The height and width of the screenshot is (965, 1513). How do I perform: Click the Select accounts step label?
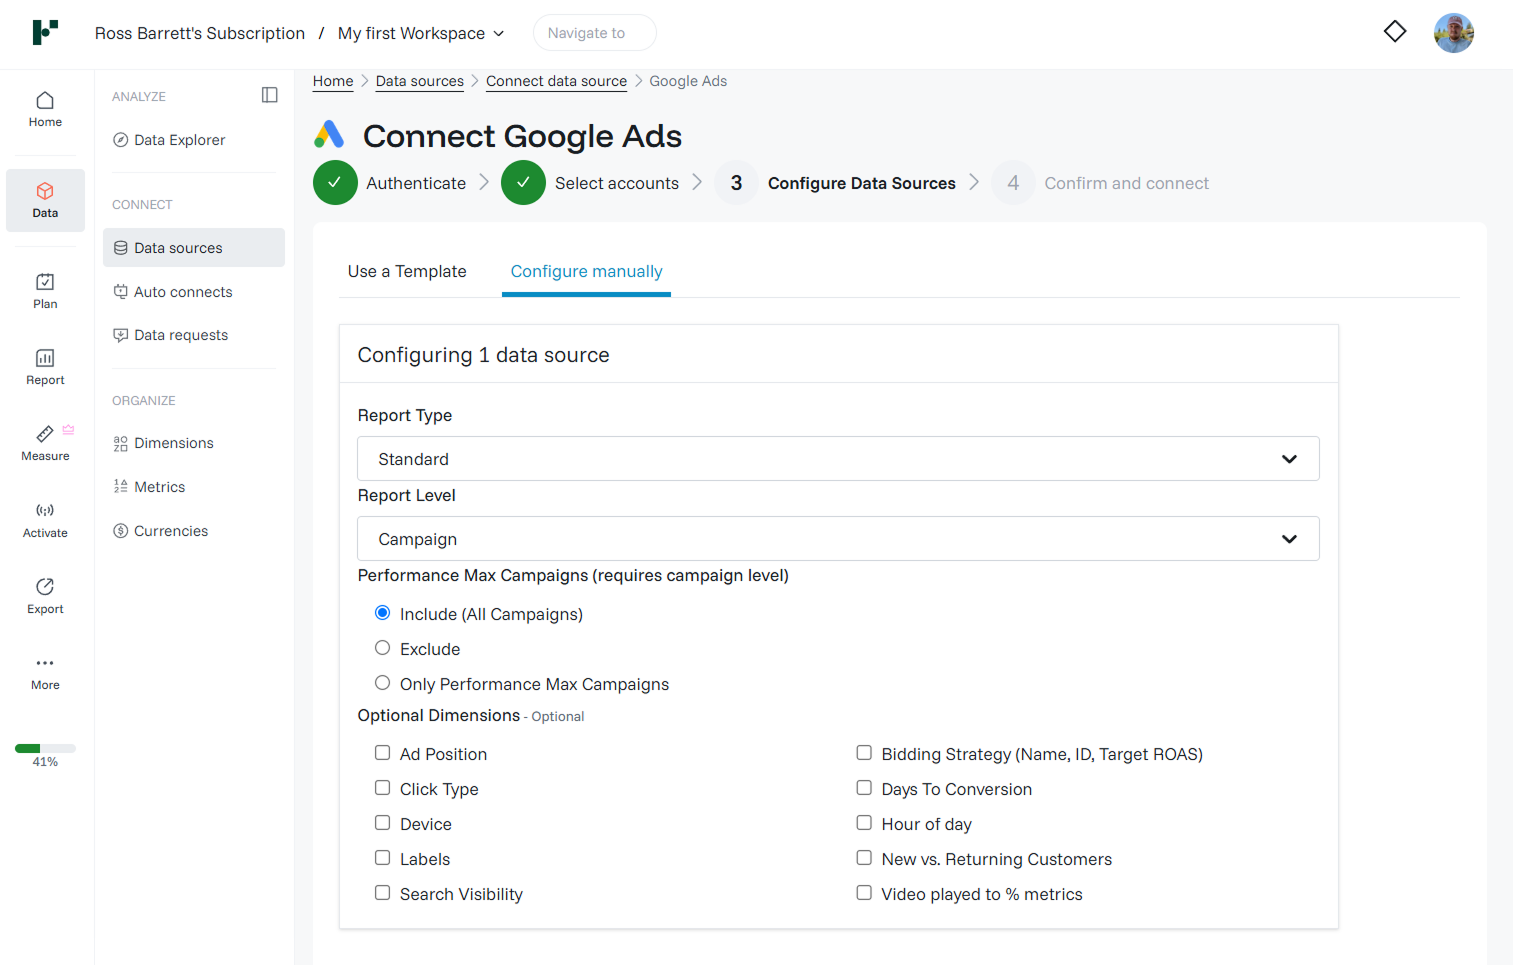point(617,183)
